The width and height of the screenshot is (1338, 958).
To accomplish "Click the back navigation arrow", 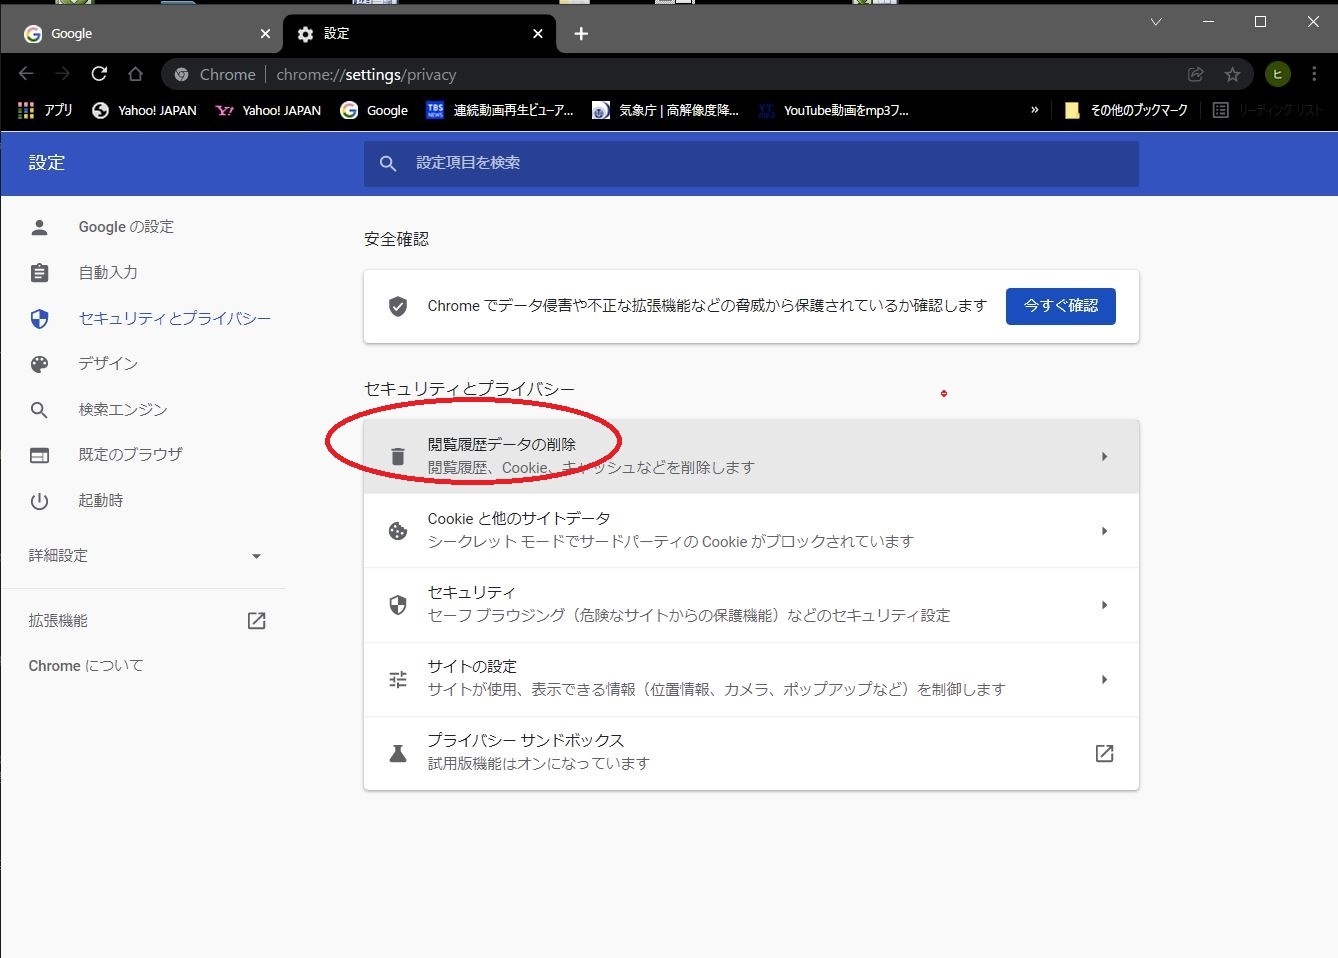I will coord(26,74).
